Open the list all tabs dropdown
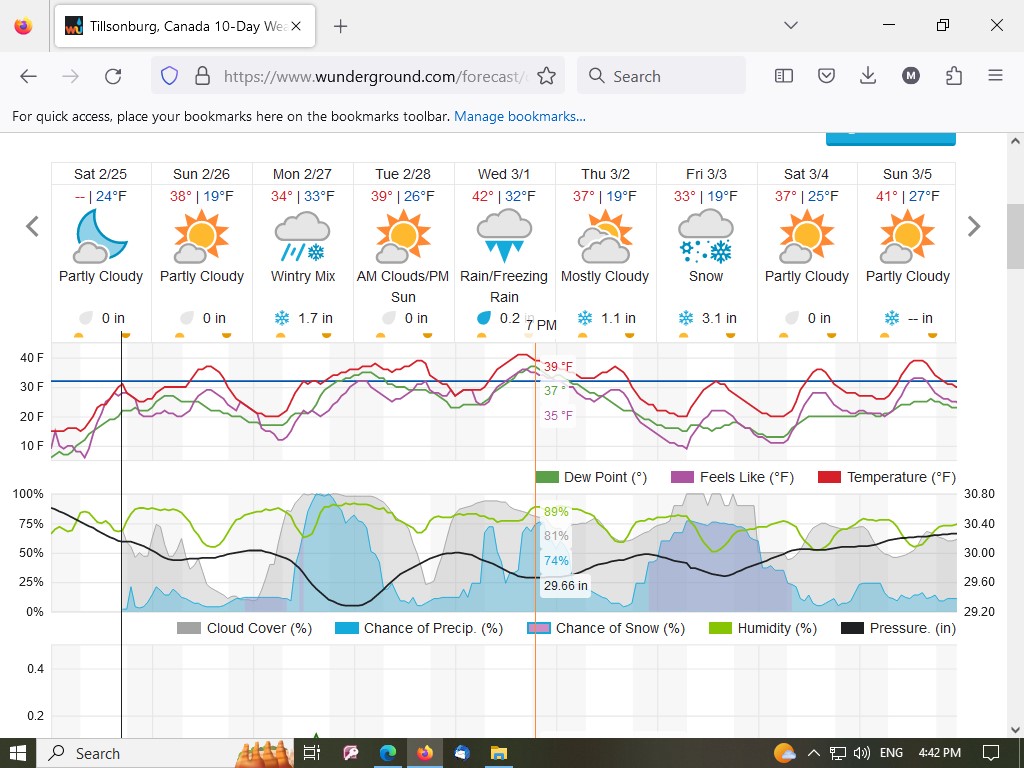Viewport: 1024px width, 768px height. 790,26
